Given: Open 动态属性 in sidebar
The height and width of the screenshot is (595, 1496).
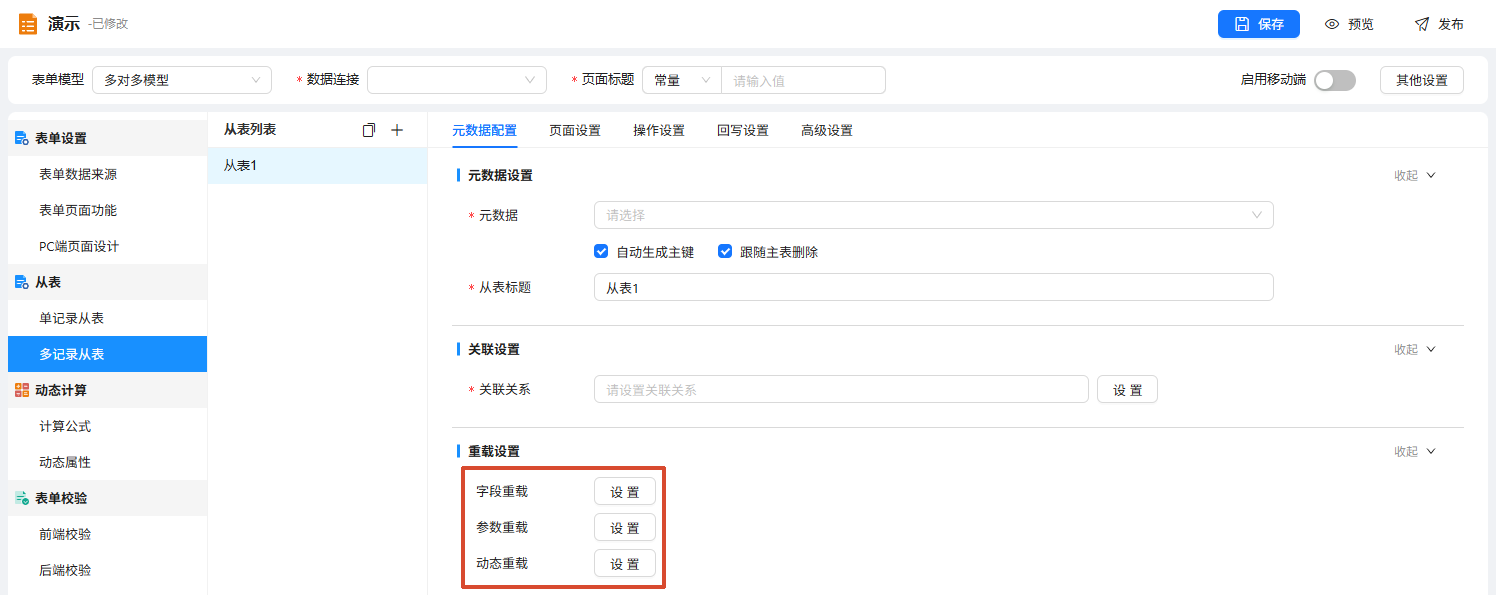Looking at the screenshot, I should click(x=107, y=462).
